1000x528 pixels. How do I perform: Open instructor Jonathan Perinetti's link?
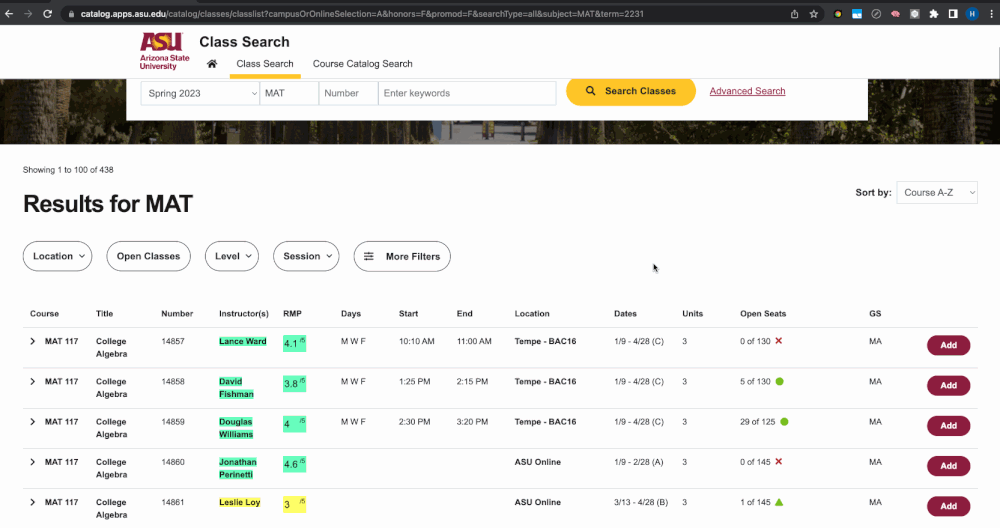[x=237, y=468]
